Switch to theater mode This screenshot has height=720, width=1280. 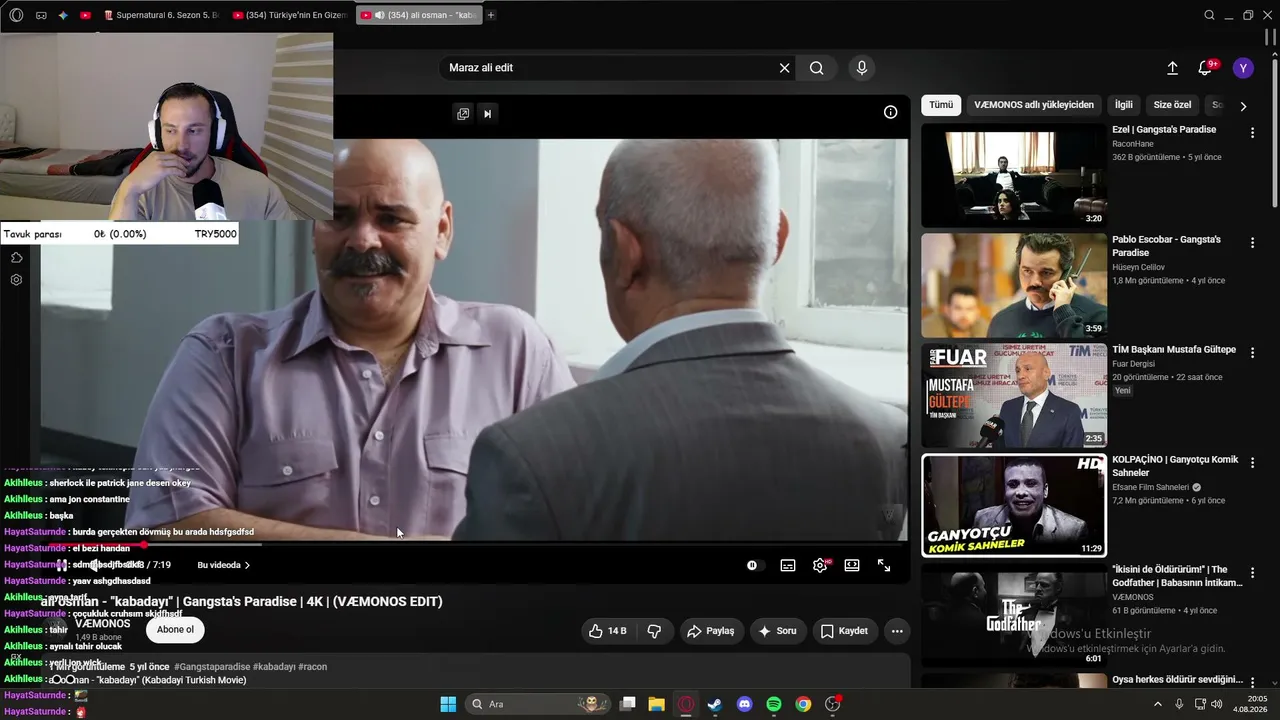pyautogui.click(x=852, y=565)
